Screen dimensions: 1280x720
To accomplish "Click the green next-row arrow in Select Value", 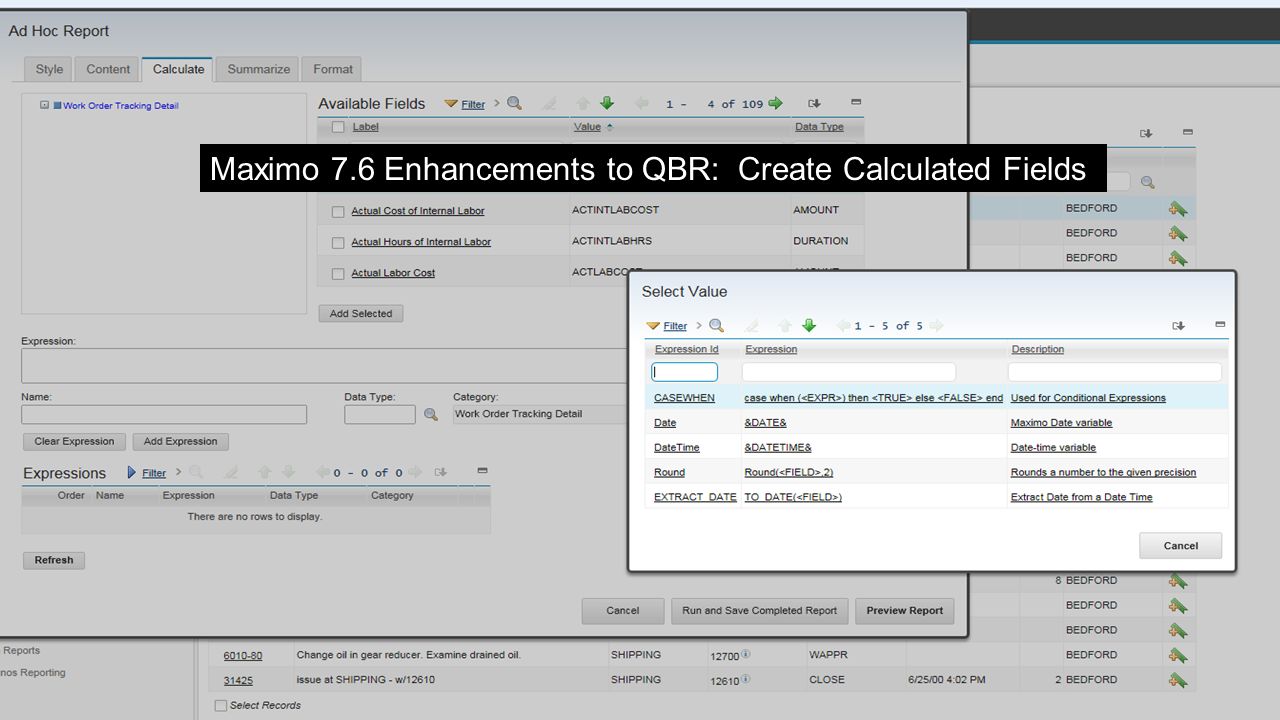I will pos(809,325).
